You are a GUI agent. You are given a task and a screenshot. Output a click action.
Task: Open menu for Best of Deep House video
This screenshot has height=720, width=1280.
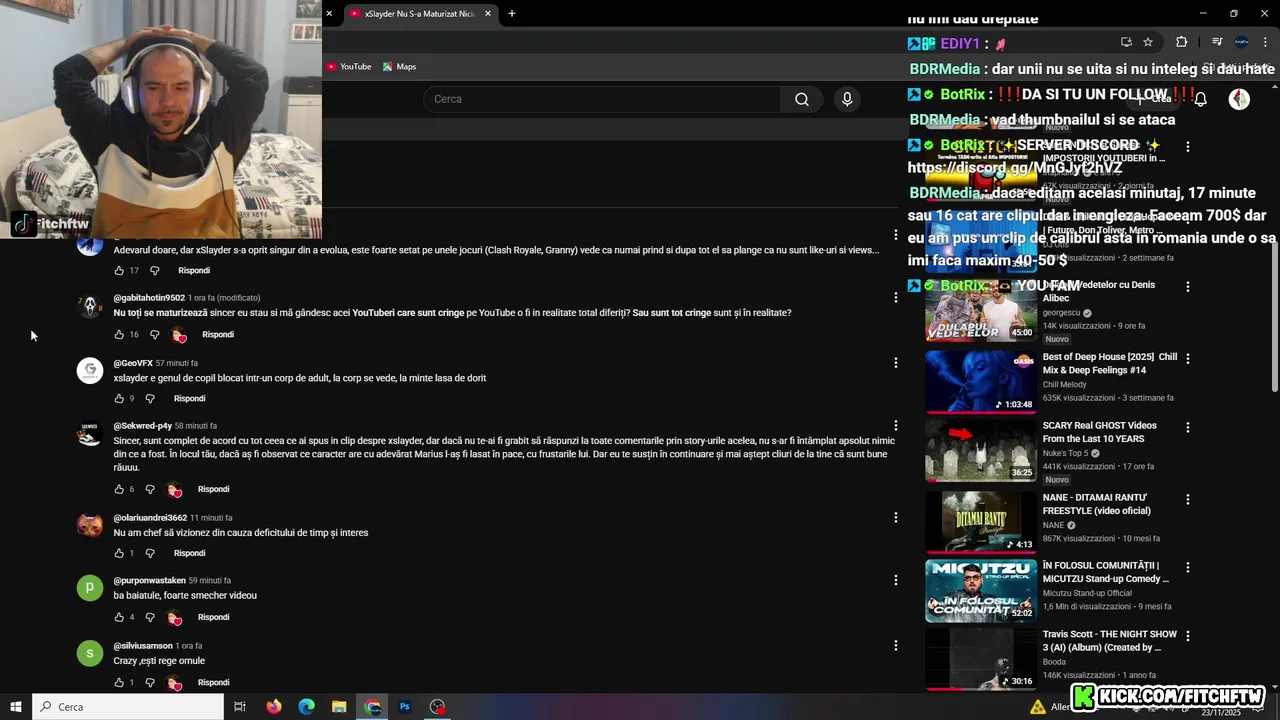[1187, 358]
